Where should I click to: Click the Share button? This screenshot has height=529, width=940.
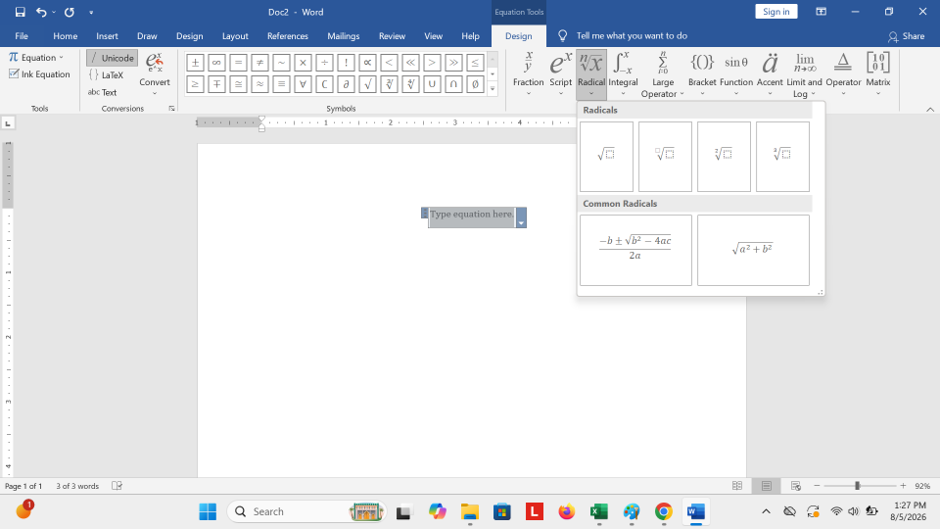click(906, 36)
